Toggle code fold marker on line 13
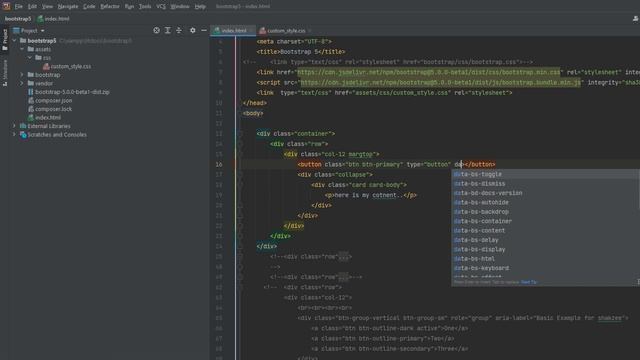 point(240,133)
